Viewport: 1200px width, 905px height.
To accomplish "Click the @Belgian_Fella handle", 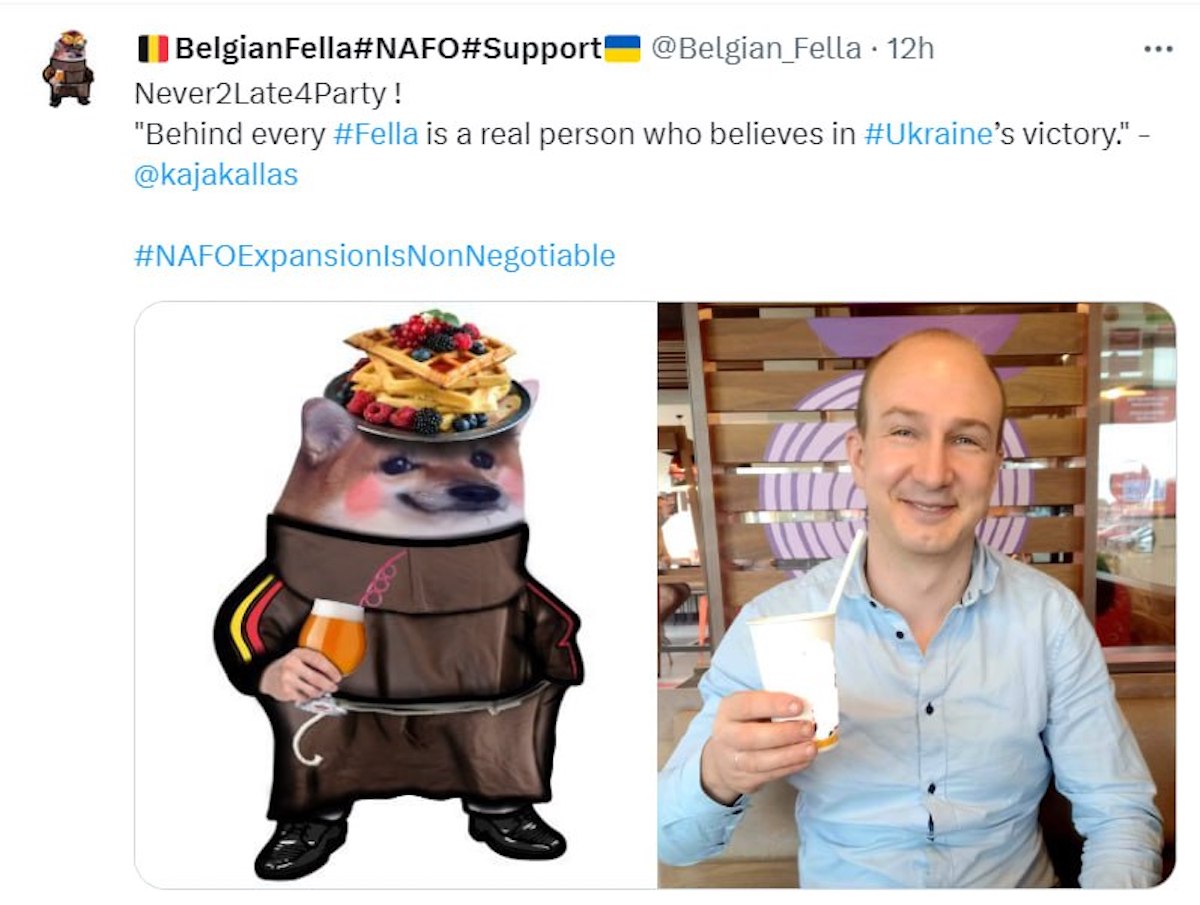I will pyautogui.click(x=756, y=48).
